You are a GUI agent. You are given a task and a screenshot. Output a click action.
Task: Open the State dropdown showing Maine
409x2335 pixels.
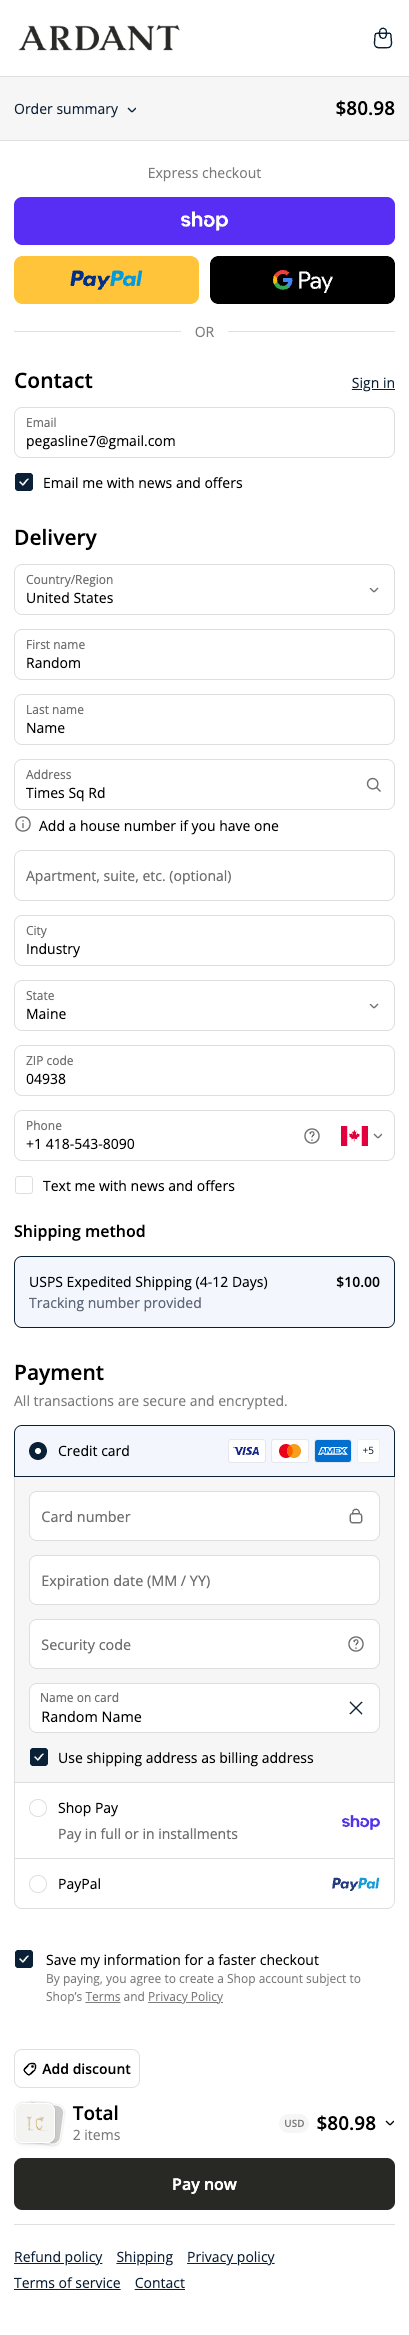pyautogui.click(x=204, y=1006)
